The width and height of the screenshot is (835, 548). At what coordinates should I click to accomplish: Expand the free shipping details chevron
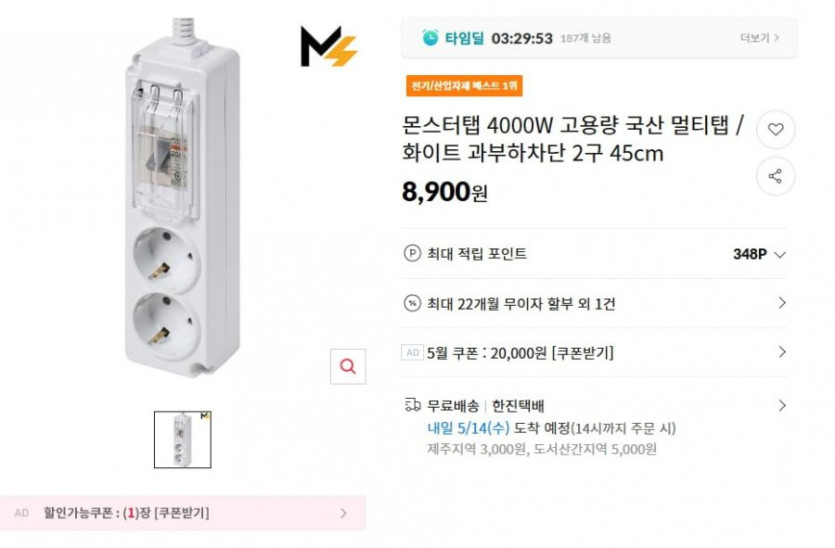pyautogui.click(x=782, y=405)
